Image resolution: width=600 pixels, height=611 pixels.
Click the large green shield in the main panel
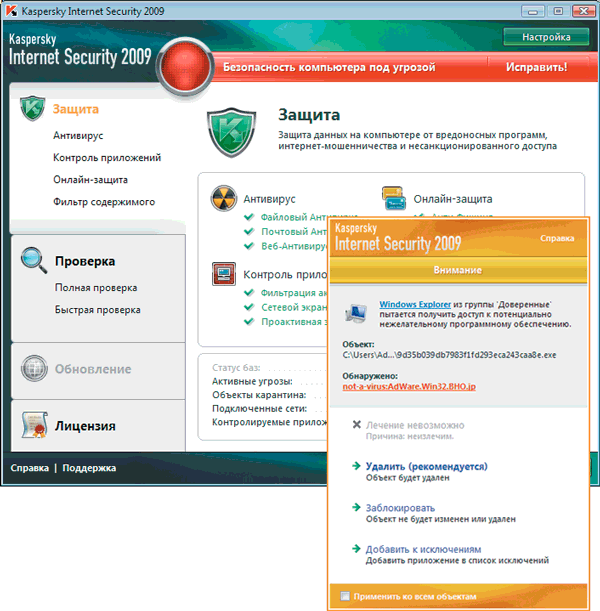point(232,132)
